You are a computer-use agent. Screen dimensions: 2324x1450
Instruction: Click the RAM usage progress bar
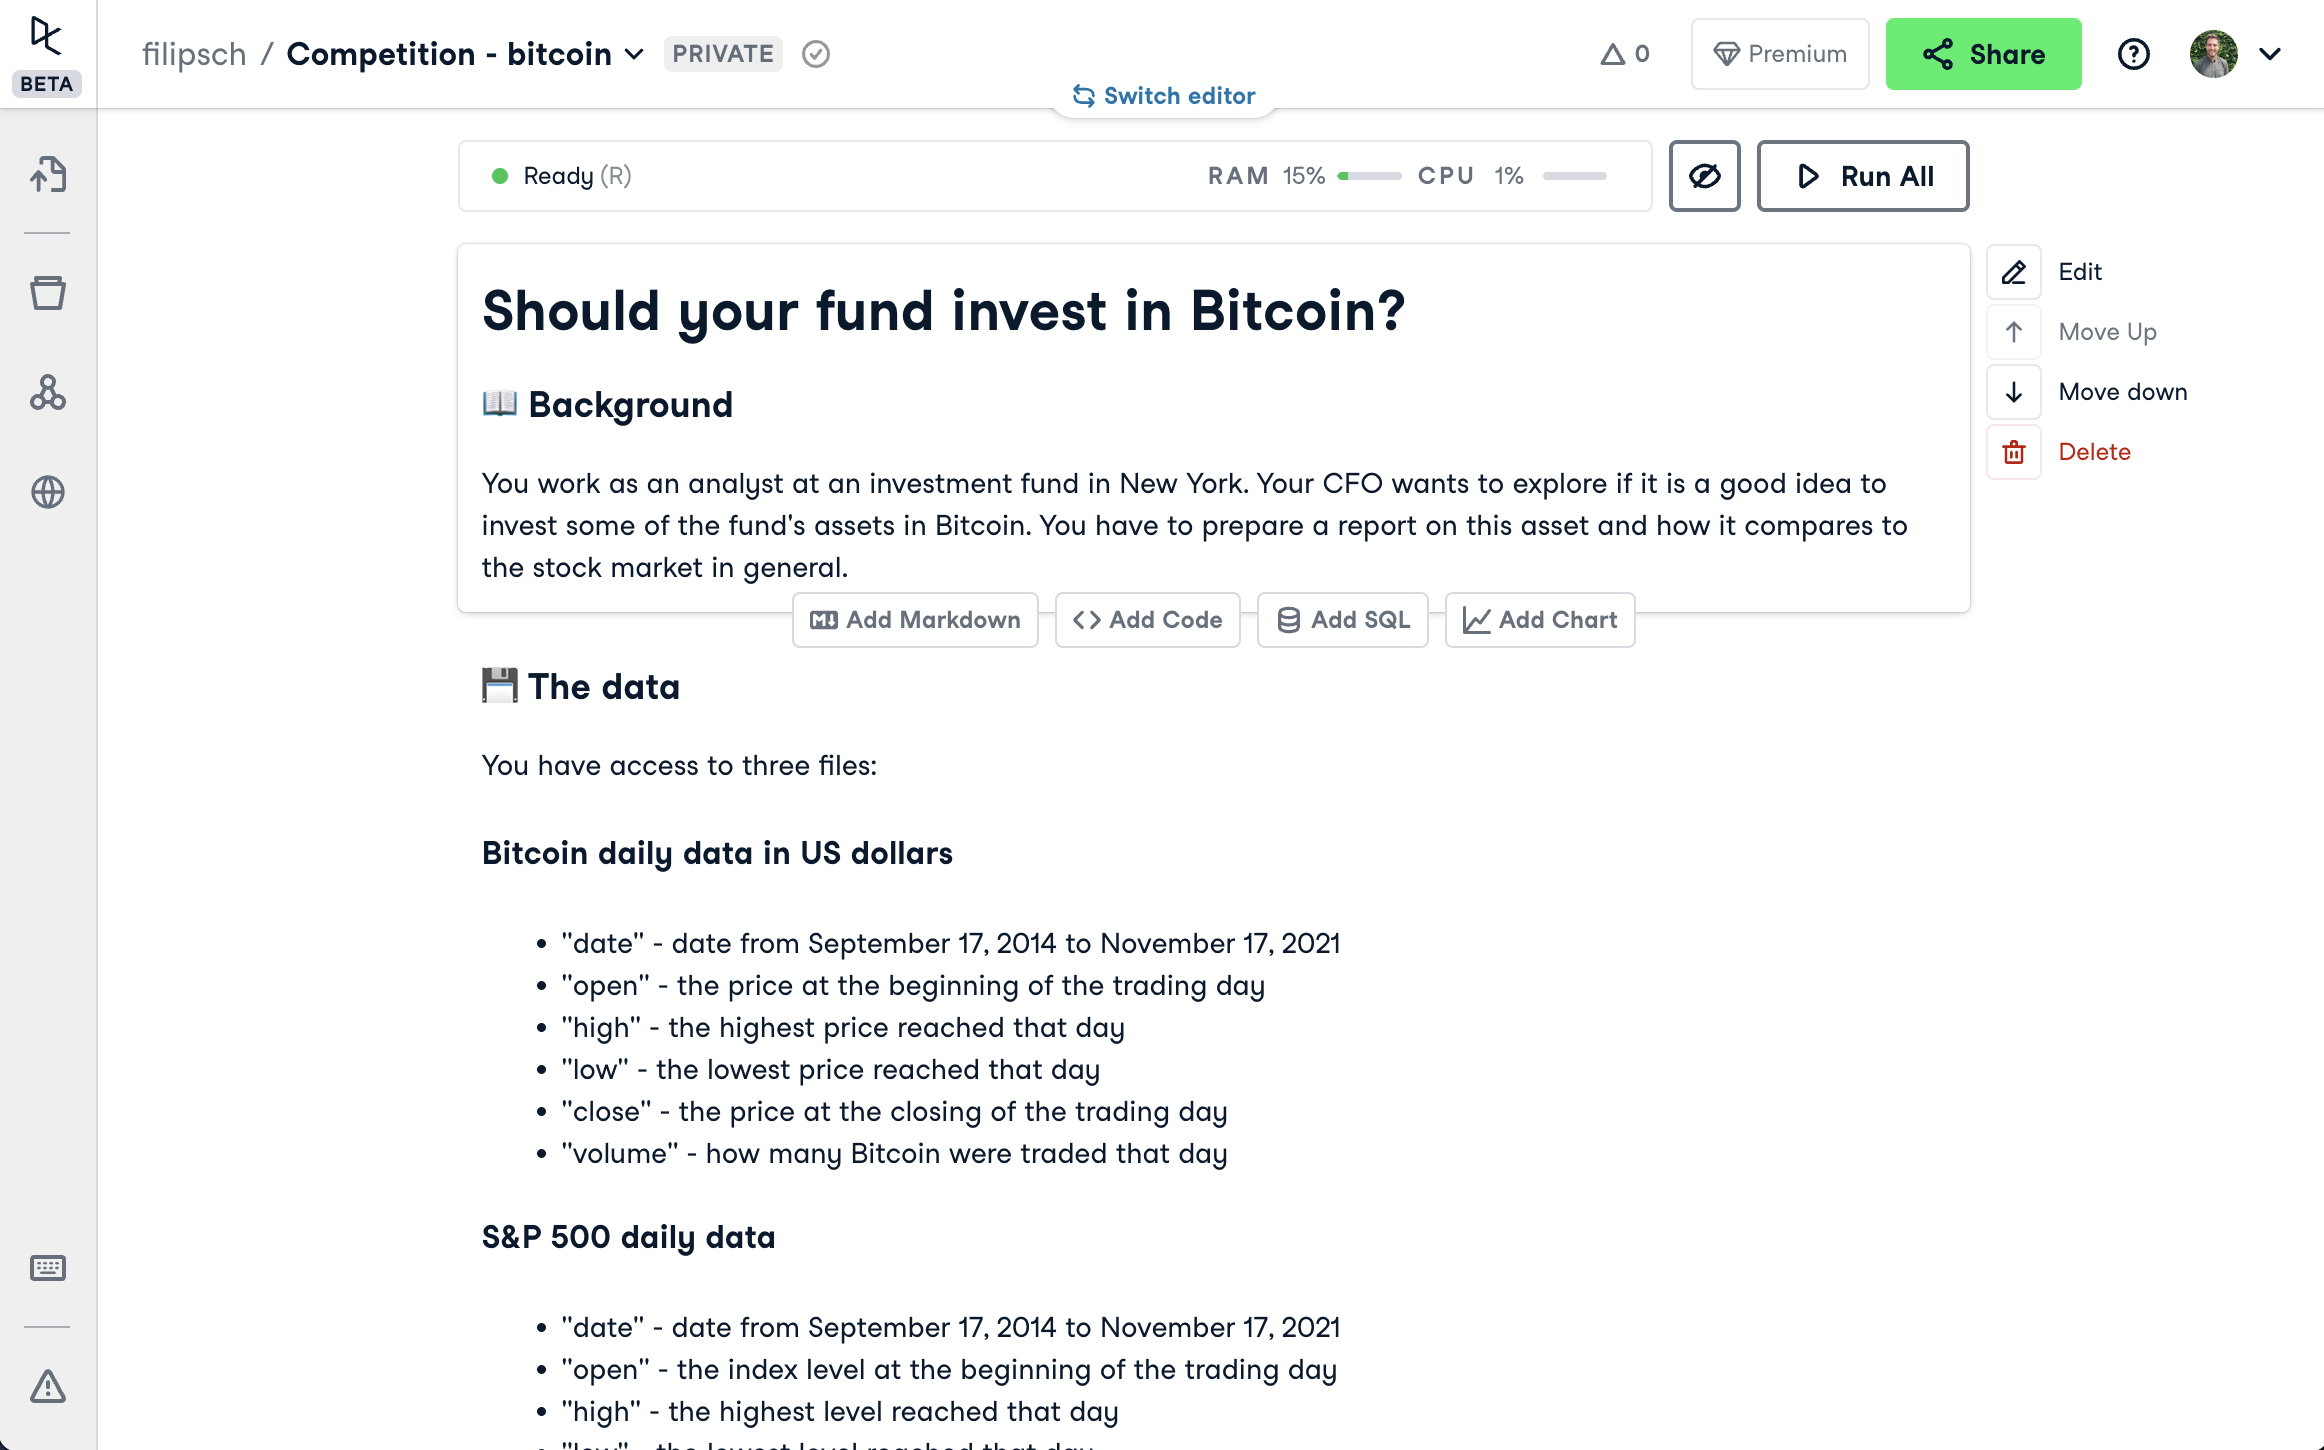[x=1370, y=176]
